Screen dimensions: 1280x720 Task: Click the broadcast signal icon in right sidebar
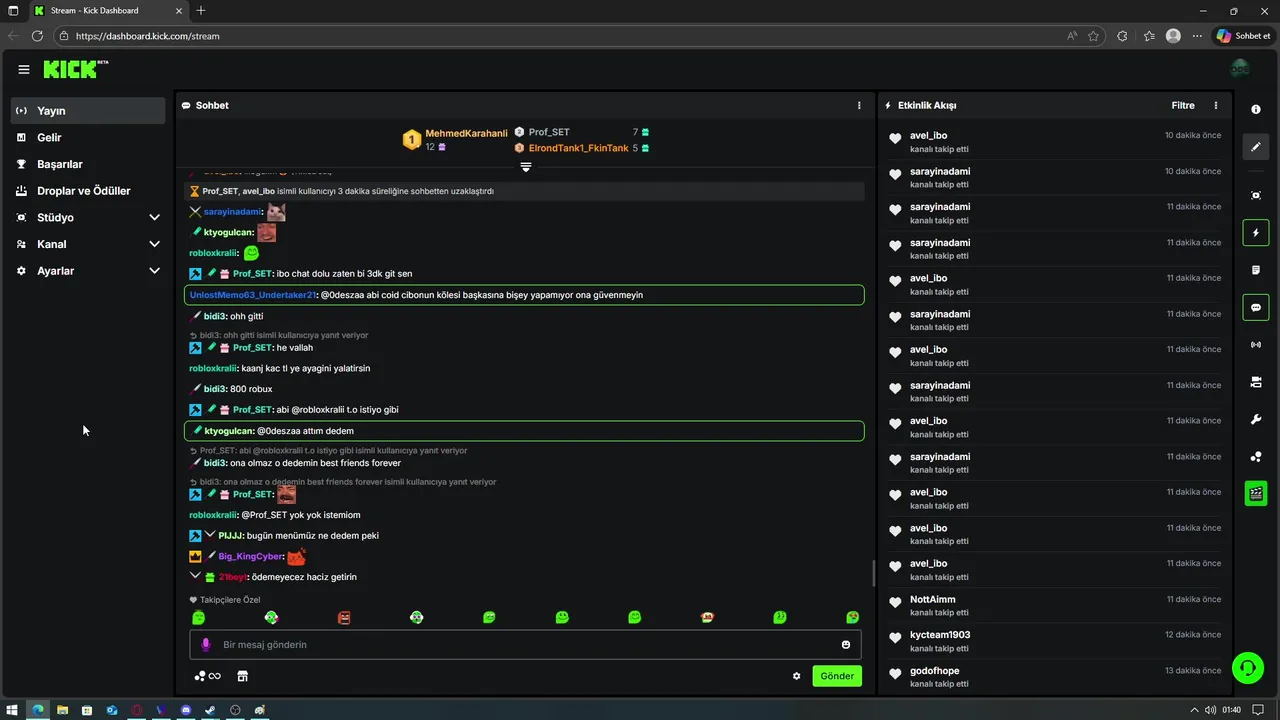(x=1256, y=345)
